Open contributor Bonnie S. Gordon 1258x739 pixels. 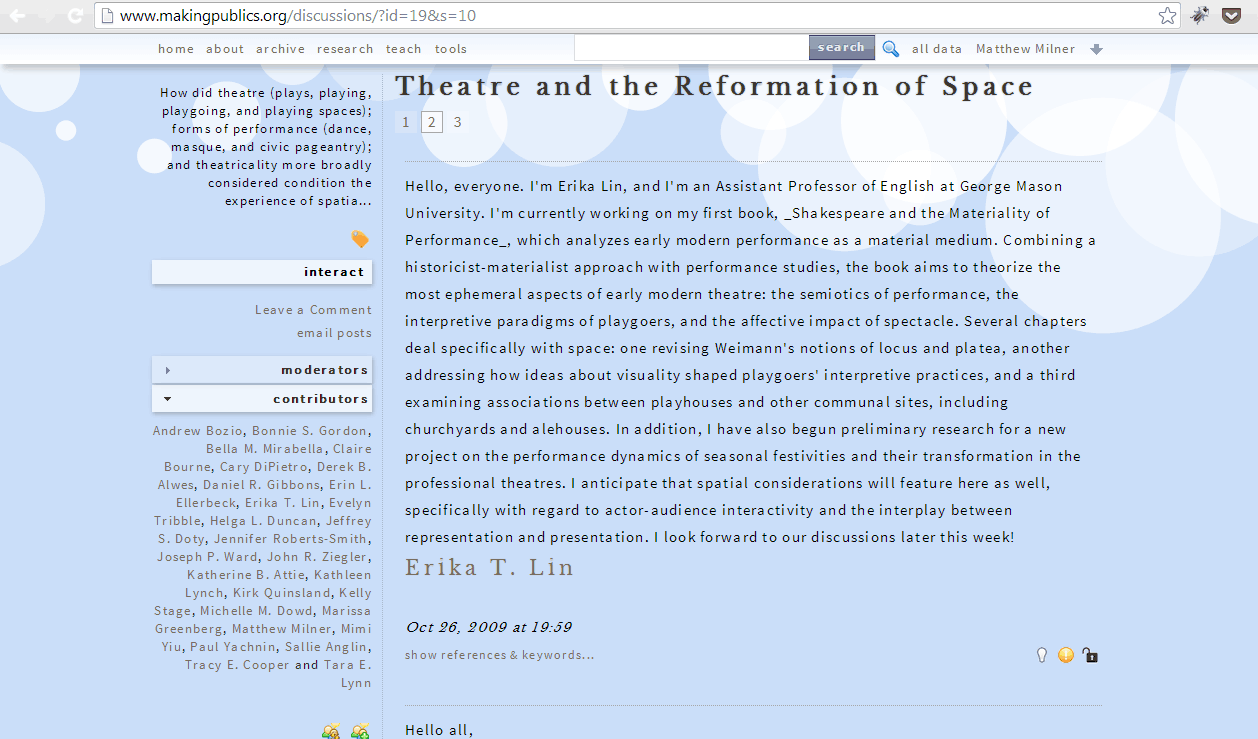coord(309,431)
